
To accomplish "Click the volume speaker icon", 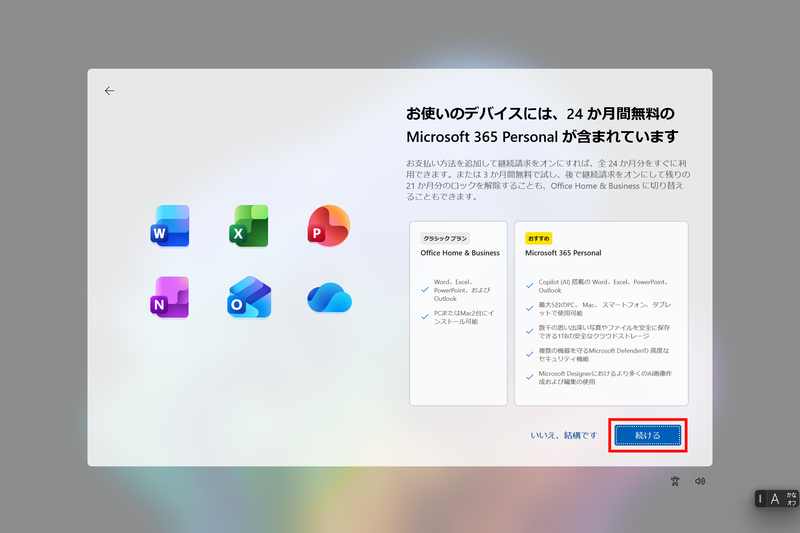I will click(700, 481).
